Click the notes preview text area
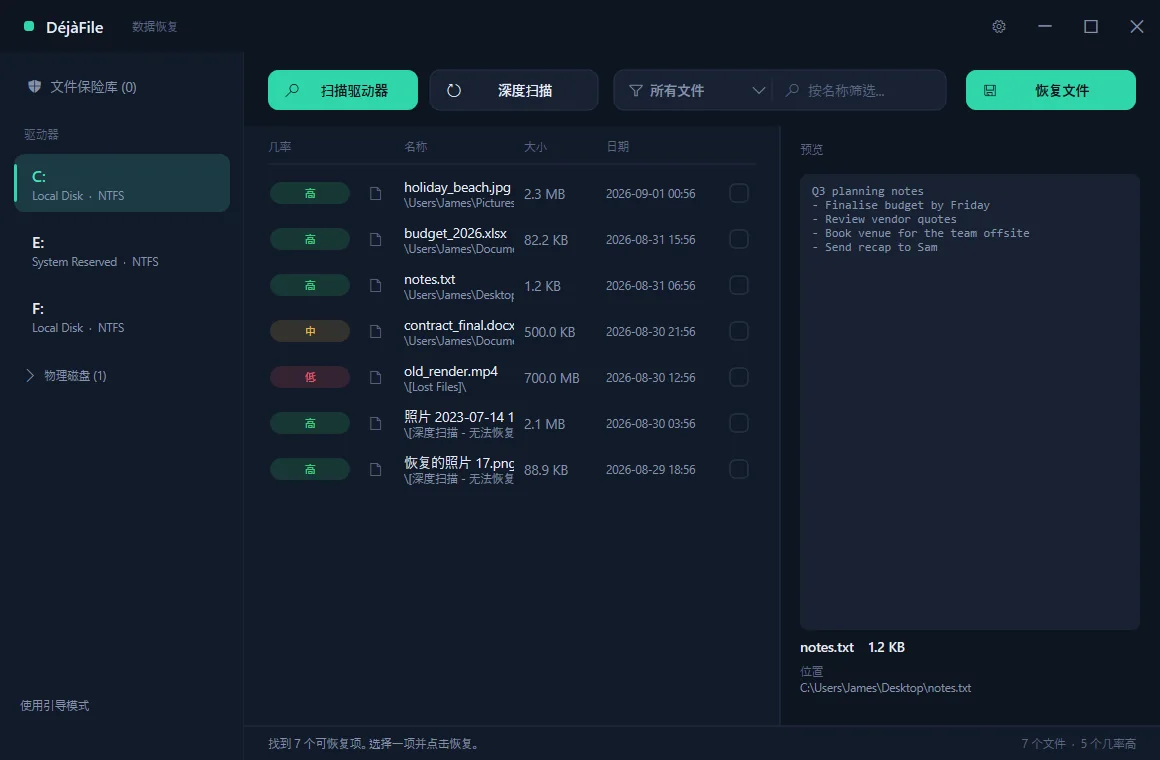This screenshot has height=760, width=1160. [969, 402]
